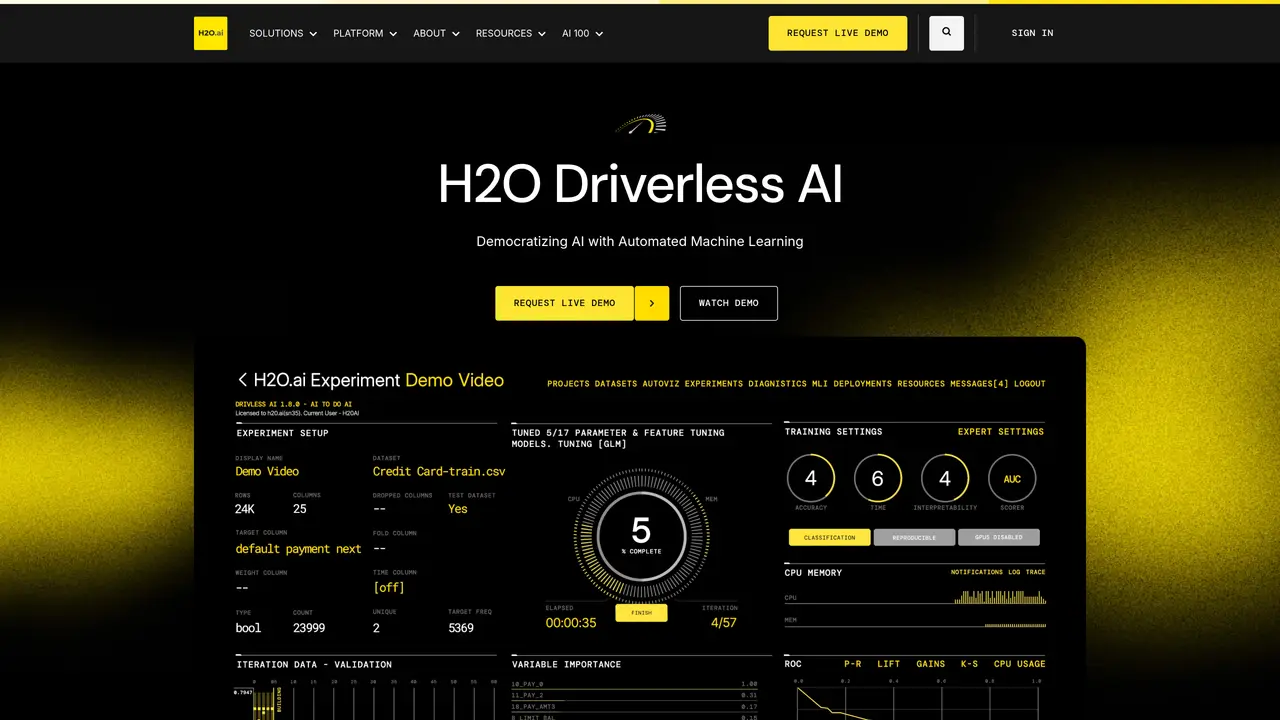Click the ITERATION DATA - VALIDATION title

coord(314,664)
